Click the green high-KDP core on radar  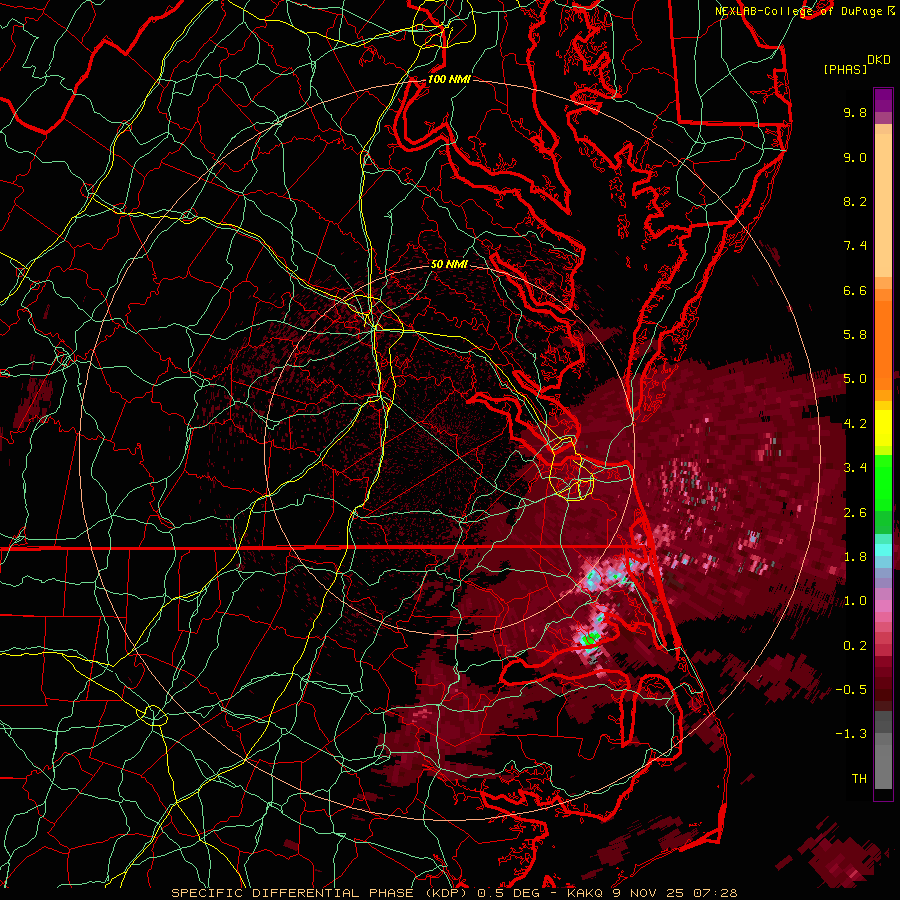pos(590,638)
